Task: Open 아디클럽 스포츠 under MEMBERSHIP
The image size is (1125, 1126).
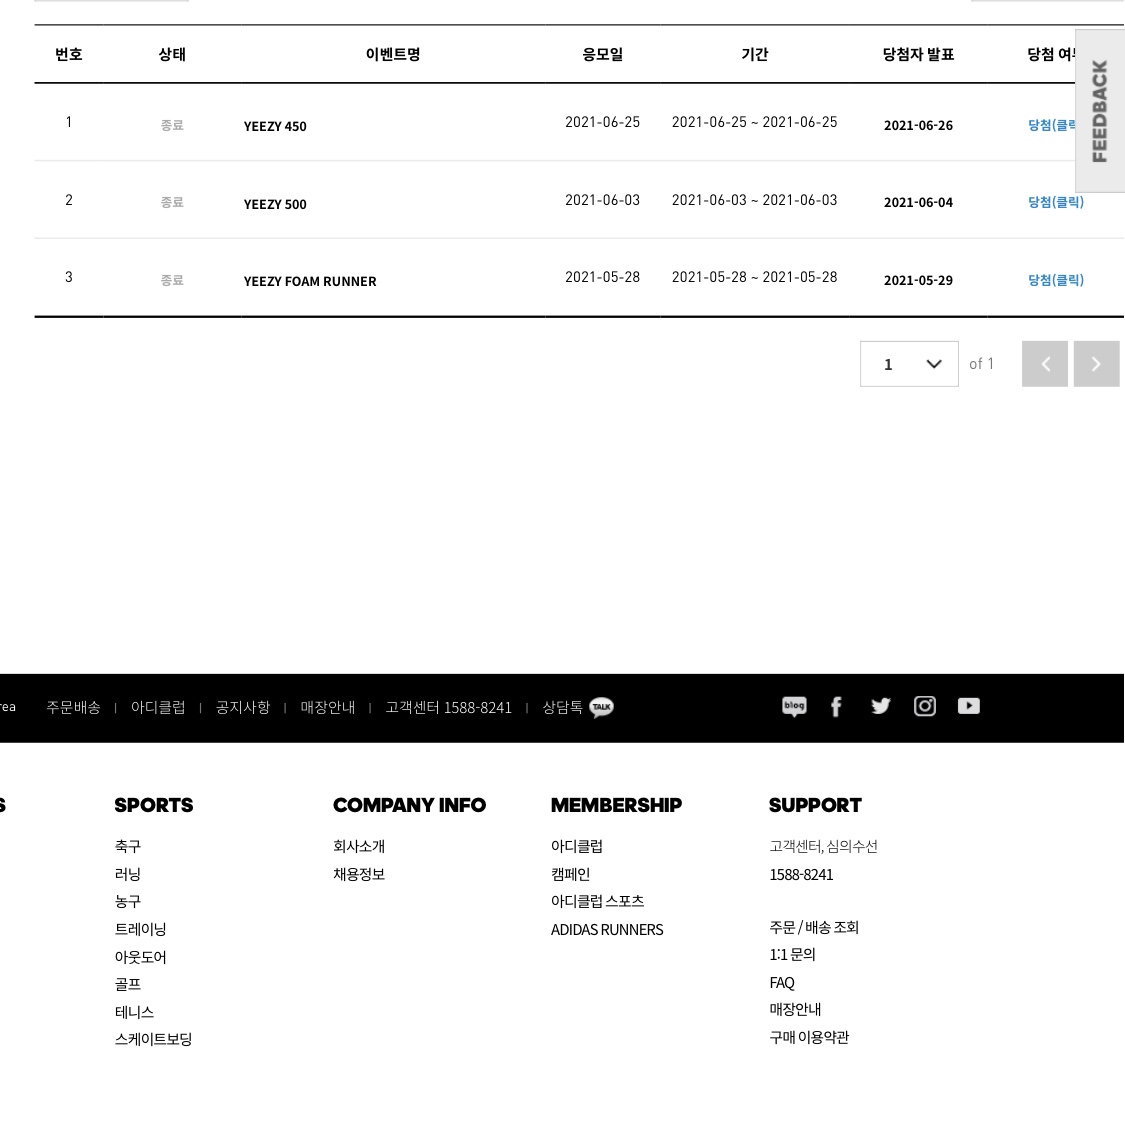Action: pyautogui.click(x=597, y=901)
